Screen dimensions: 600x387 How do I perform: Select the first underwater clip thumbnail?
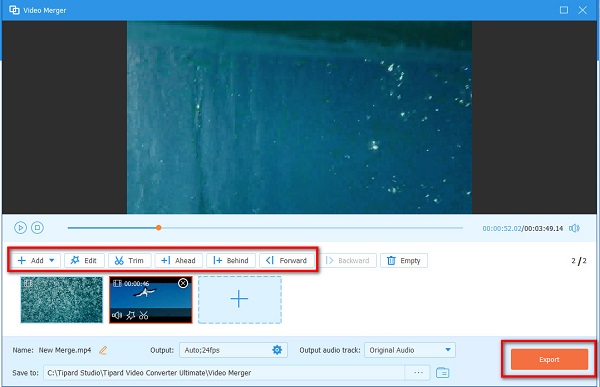point(62,300)
